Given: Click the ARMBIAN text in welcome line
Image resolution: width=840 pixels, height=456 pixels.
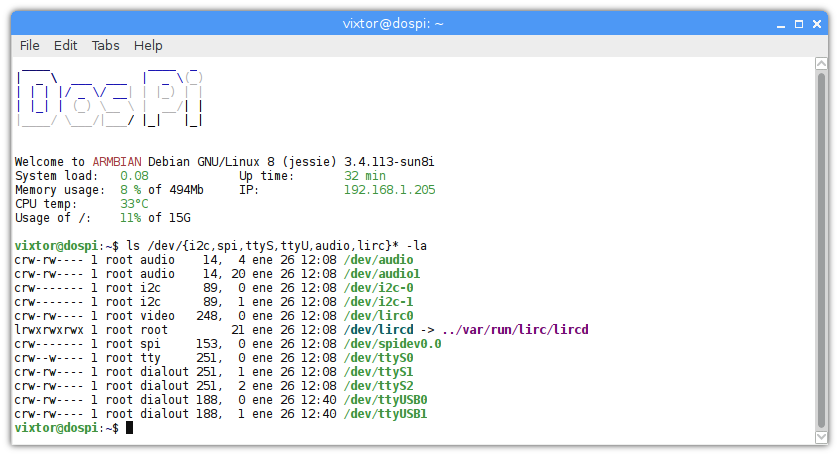Looking at the screenshot, I should [x=117, y=162].
